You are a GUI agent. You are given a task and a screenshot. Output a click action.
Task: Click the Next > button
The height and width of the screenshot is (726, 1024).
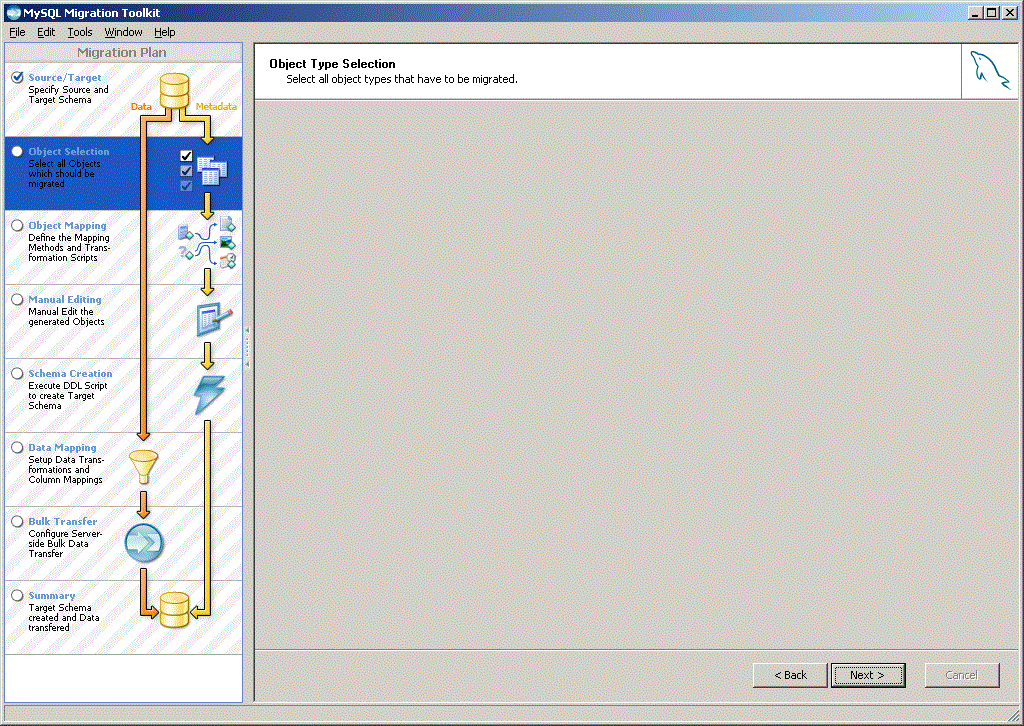tap(867, 675)
